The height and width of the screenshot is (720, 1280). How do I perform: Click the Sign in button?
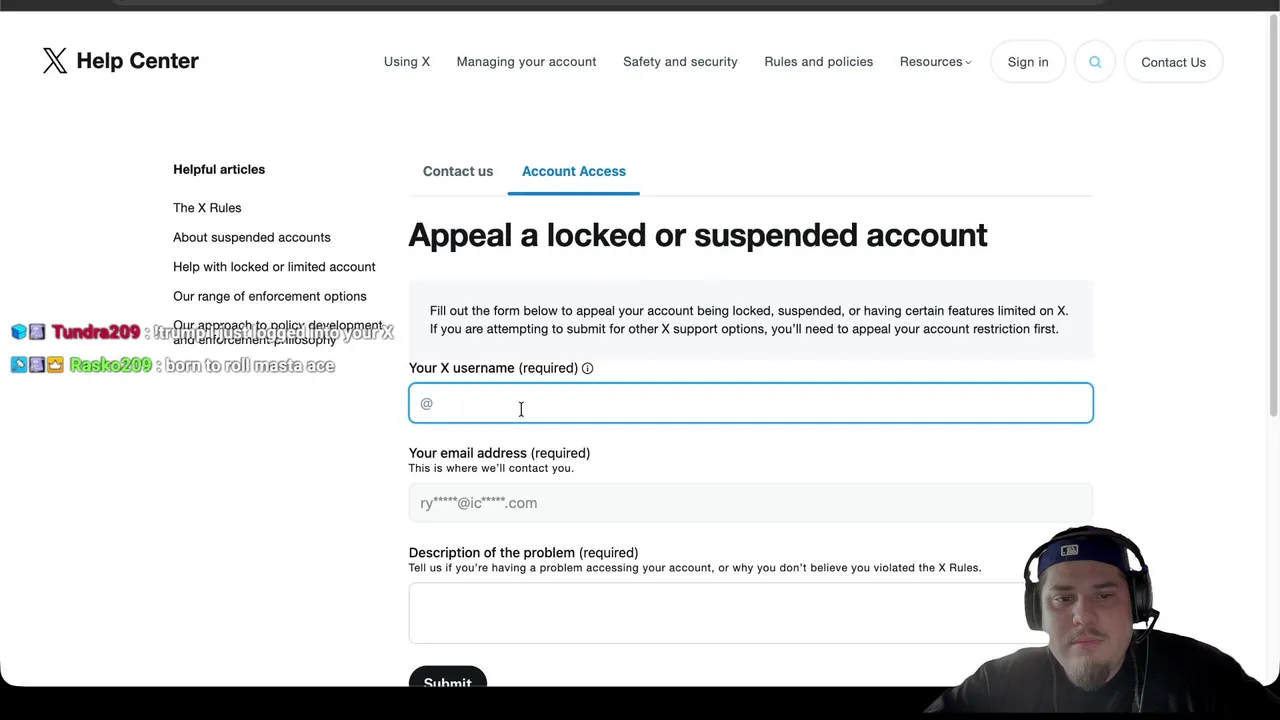click(1028, 62)
